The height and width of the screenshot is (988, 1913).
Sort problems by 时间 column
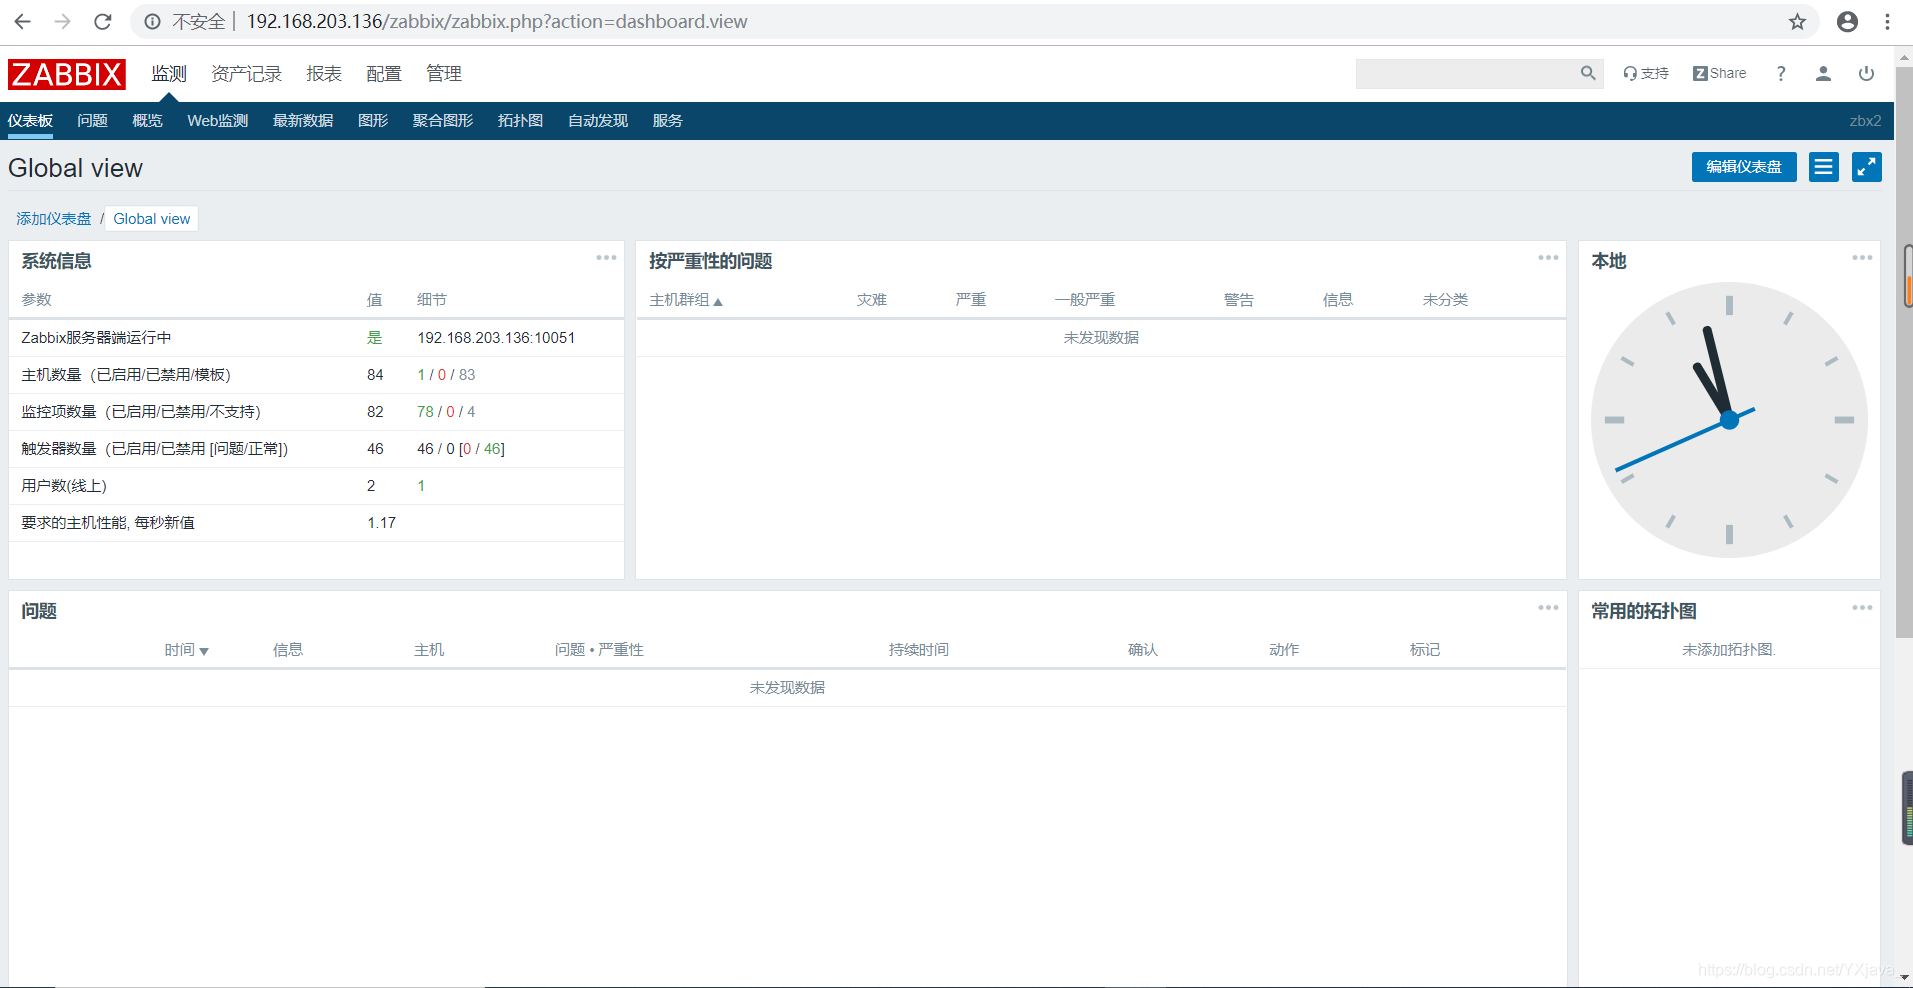pyautogui.click(x=187, y=650)
